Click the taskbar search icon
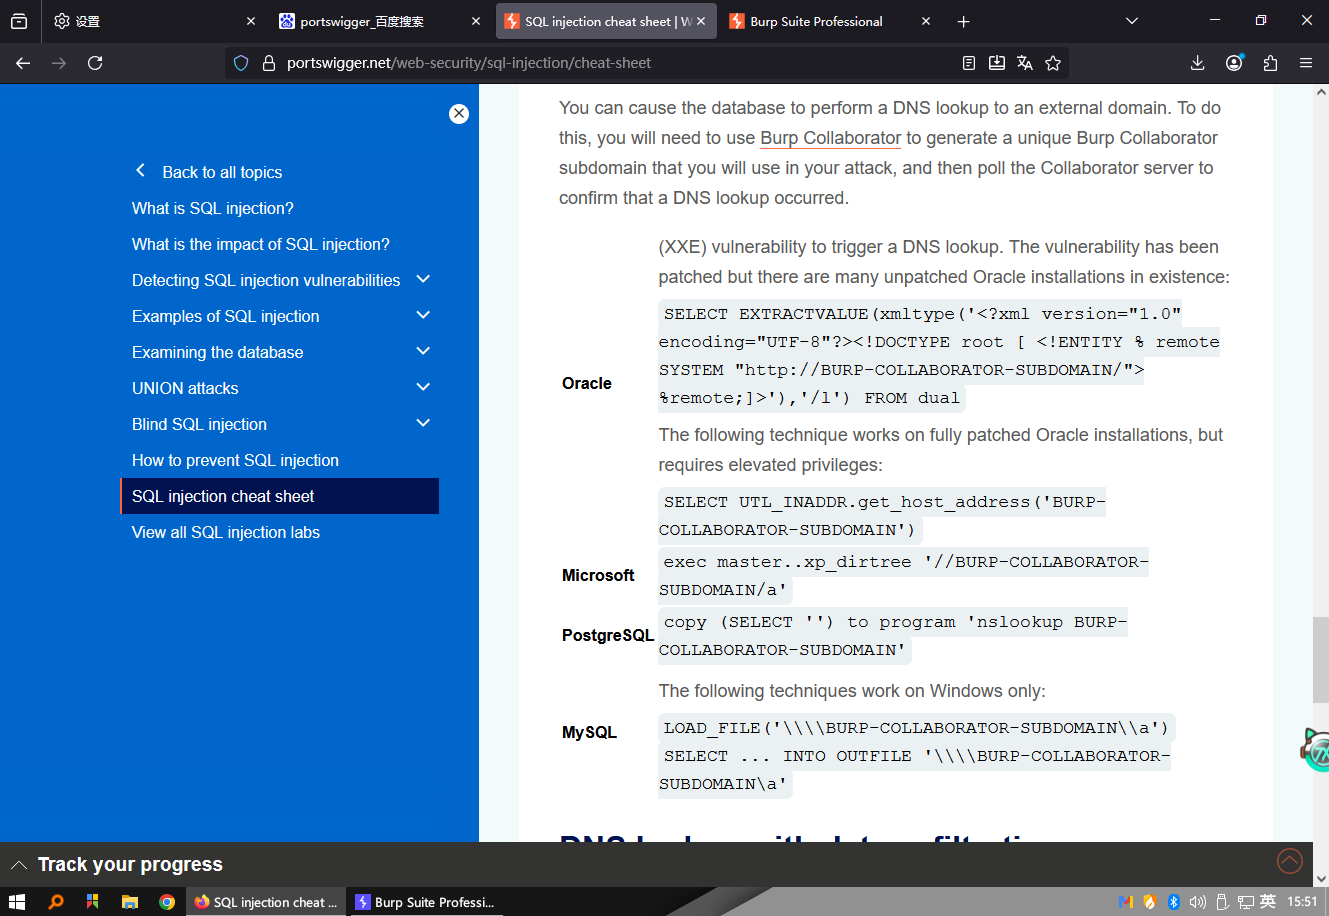Viewport: 1329px width, 916px height. 56,902
